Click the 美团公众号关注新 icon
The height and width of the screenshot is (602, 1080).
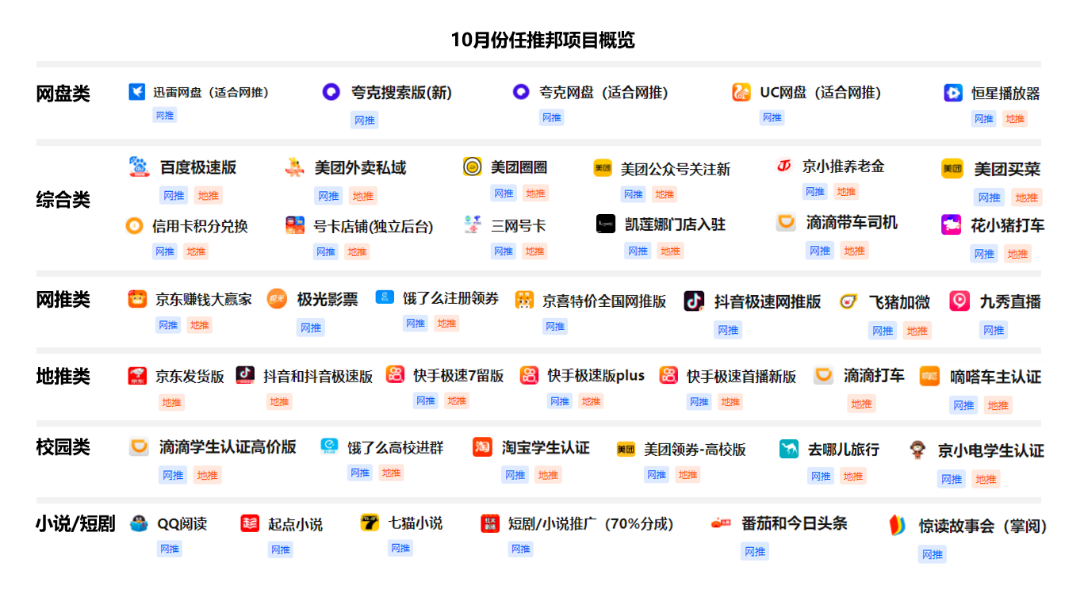coord(603,168)
